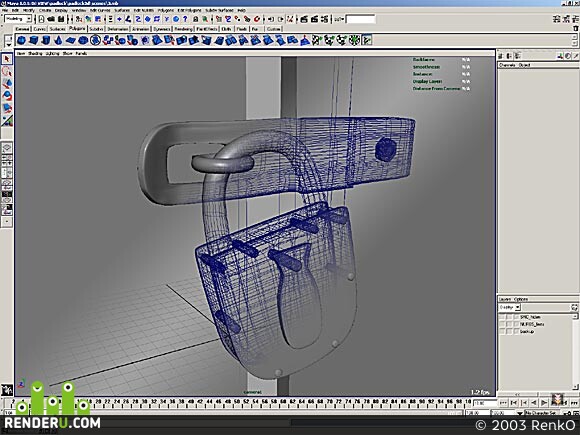Click the polygon cube shelf icon
The image size is (580, 435).
pos(34,40)
